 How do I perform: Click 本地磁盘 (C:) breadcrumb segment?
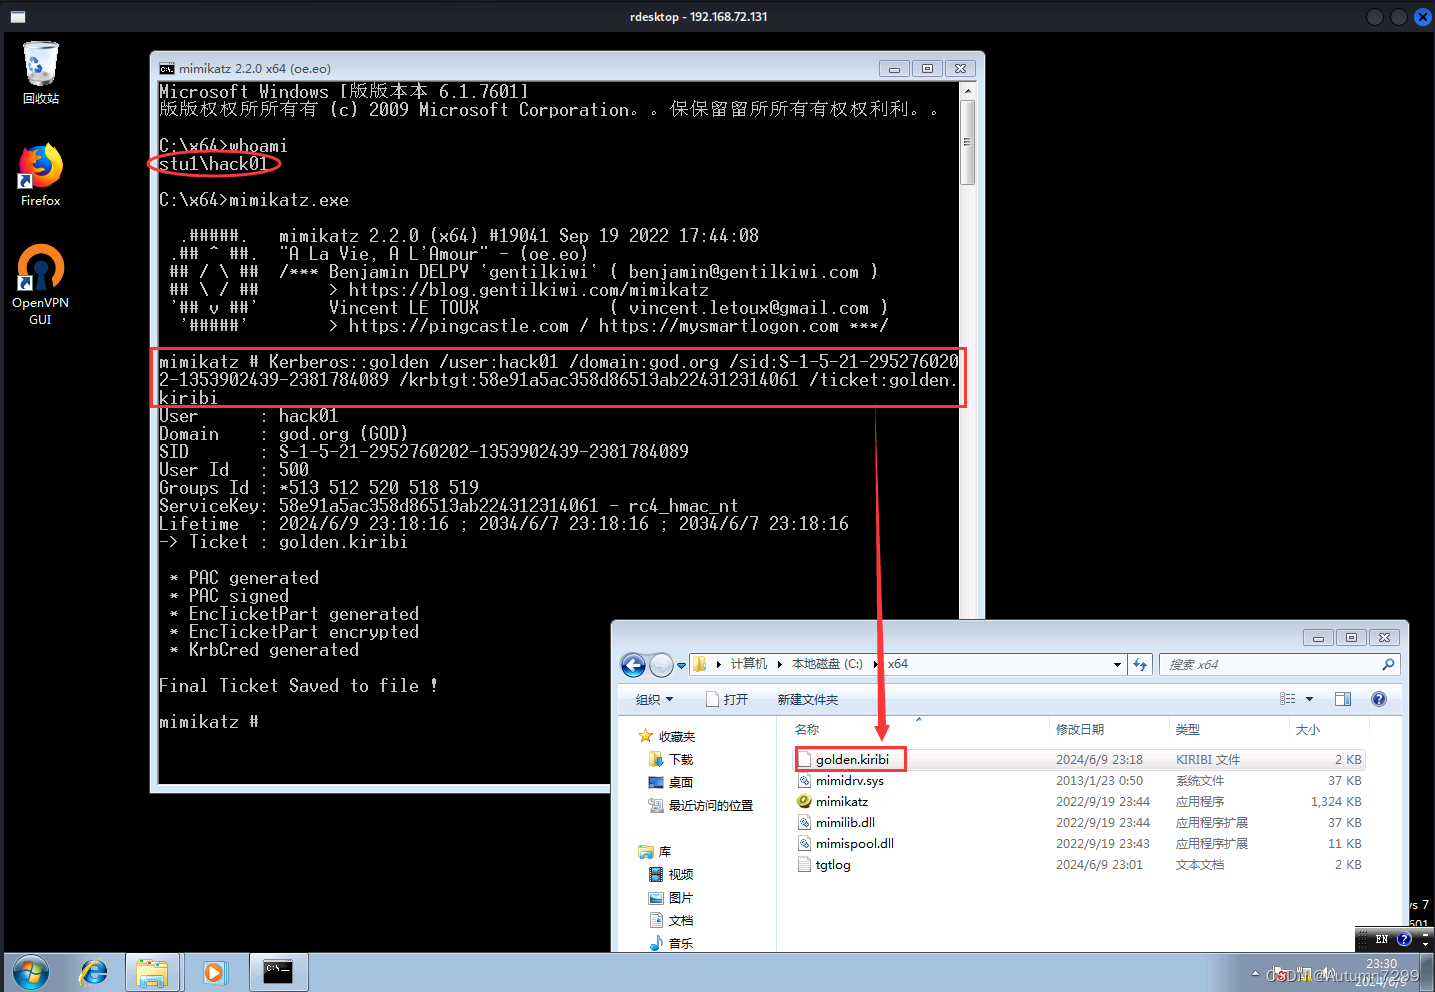point(827,664)
